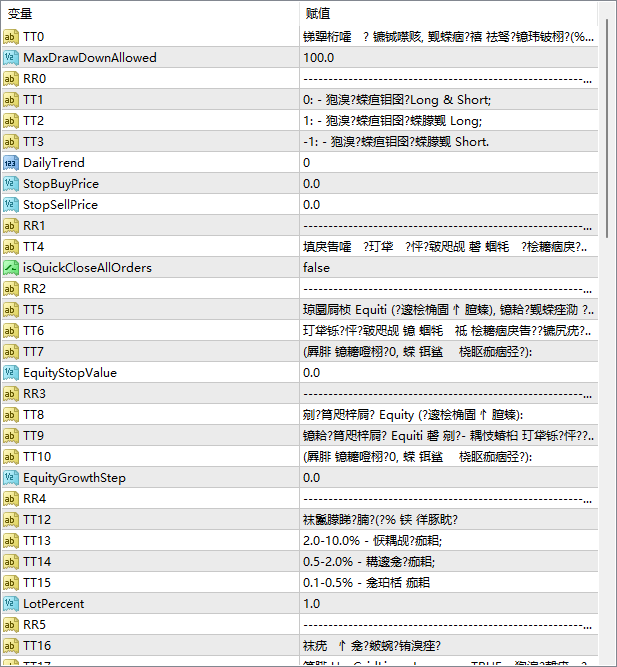Click the string icon beside TT8
The image size is (617, 667).
click(x=11, y=415)
